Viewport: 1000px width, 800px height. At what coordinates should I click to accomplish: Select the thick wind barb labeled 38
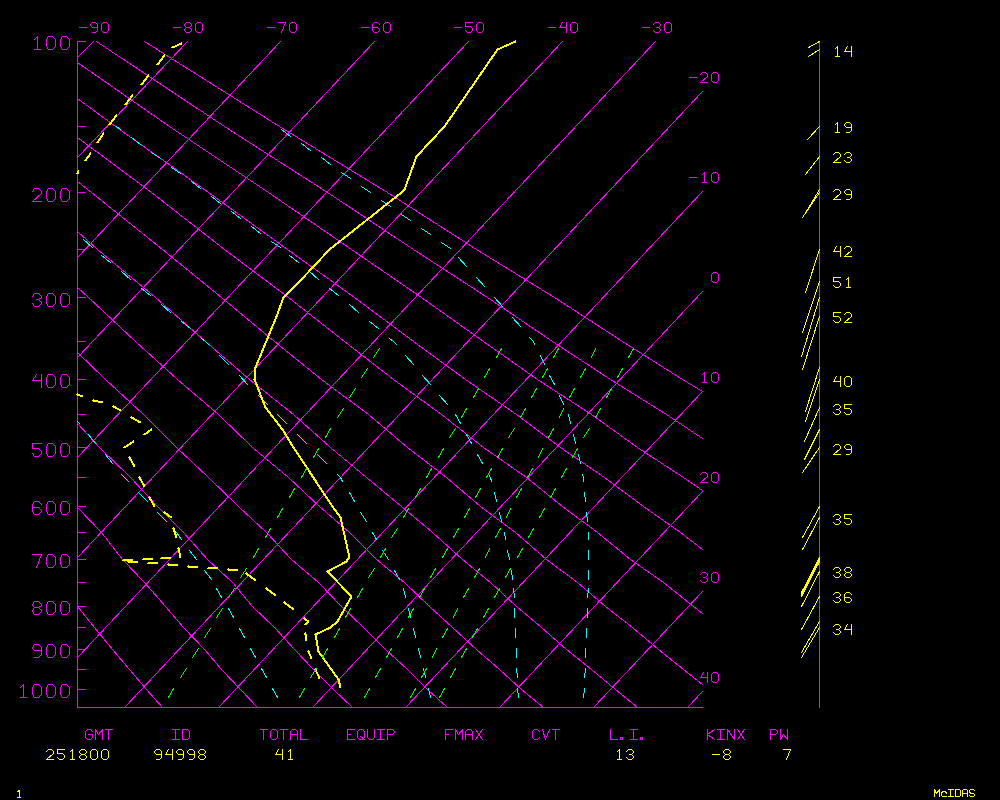(x=811, y=577)
